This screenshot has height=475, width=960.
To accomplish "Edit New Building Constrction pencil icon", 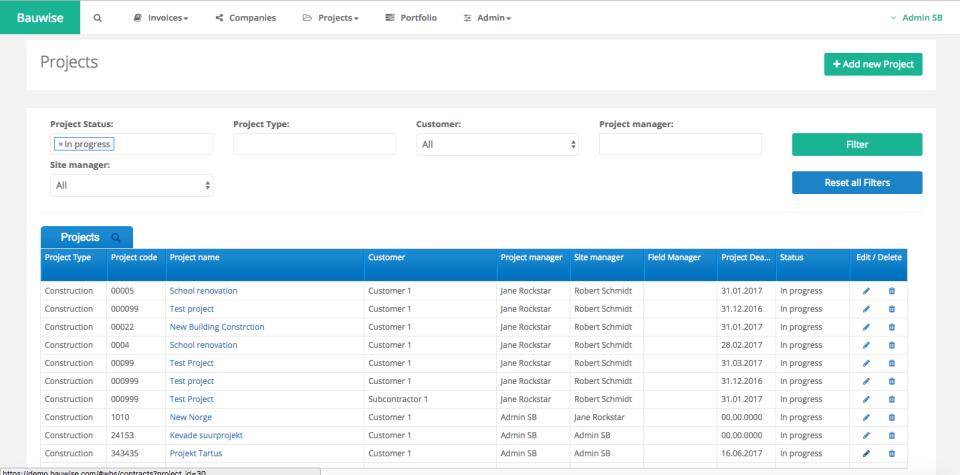I will coord(866,327).
